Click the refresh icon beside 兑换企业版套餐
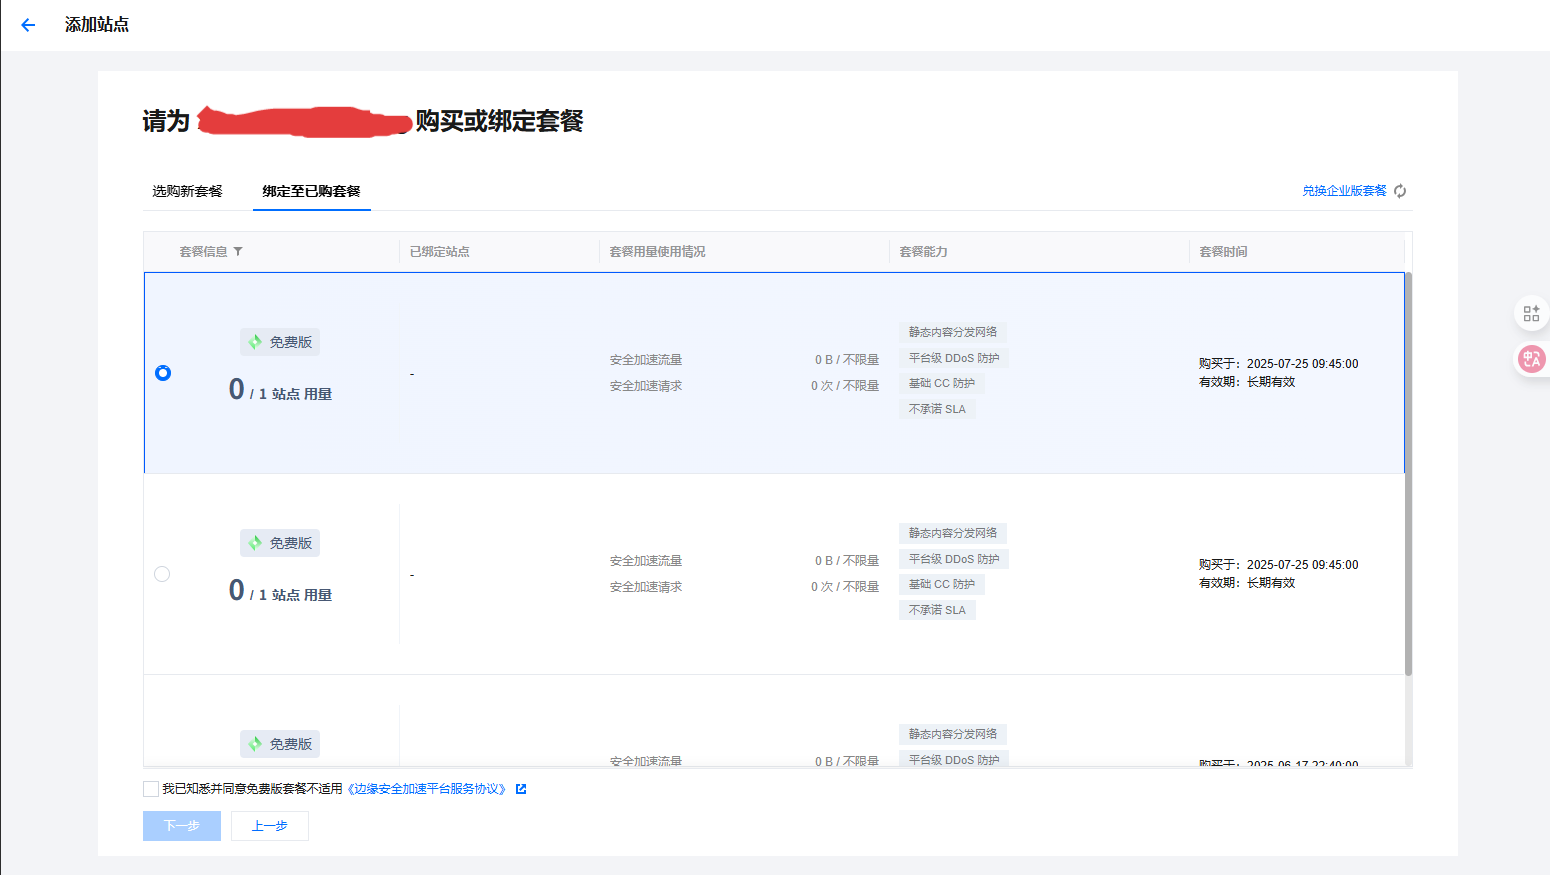1550x875 pixels. tap(1400, 191)
